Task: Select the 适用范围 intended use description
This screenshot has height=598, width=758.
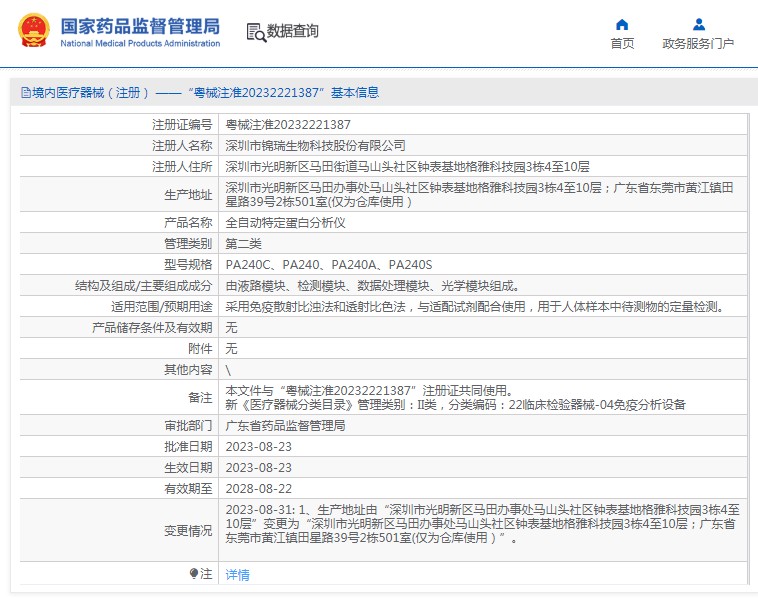Action: pyautogui.click(x=475, y=306)
